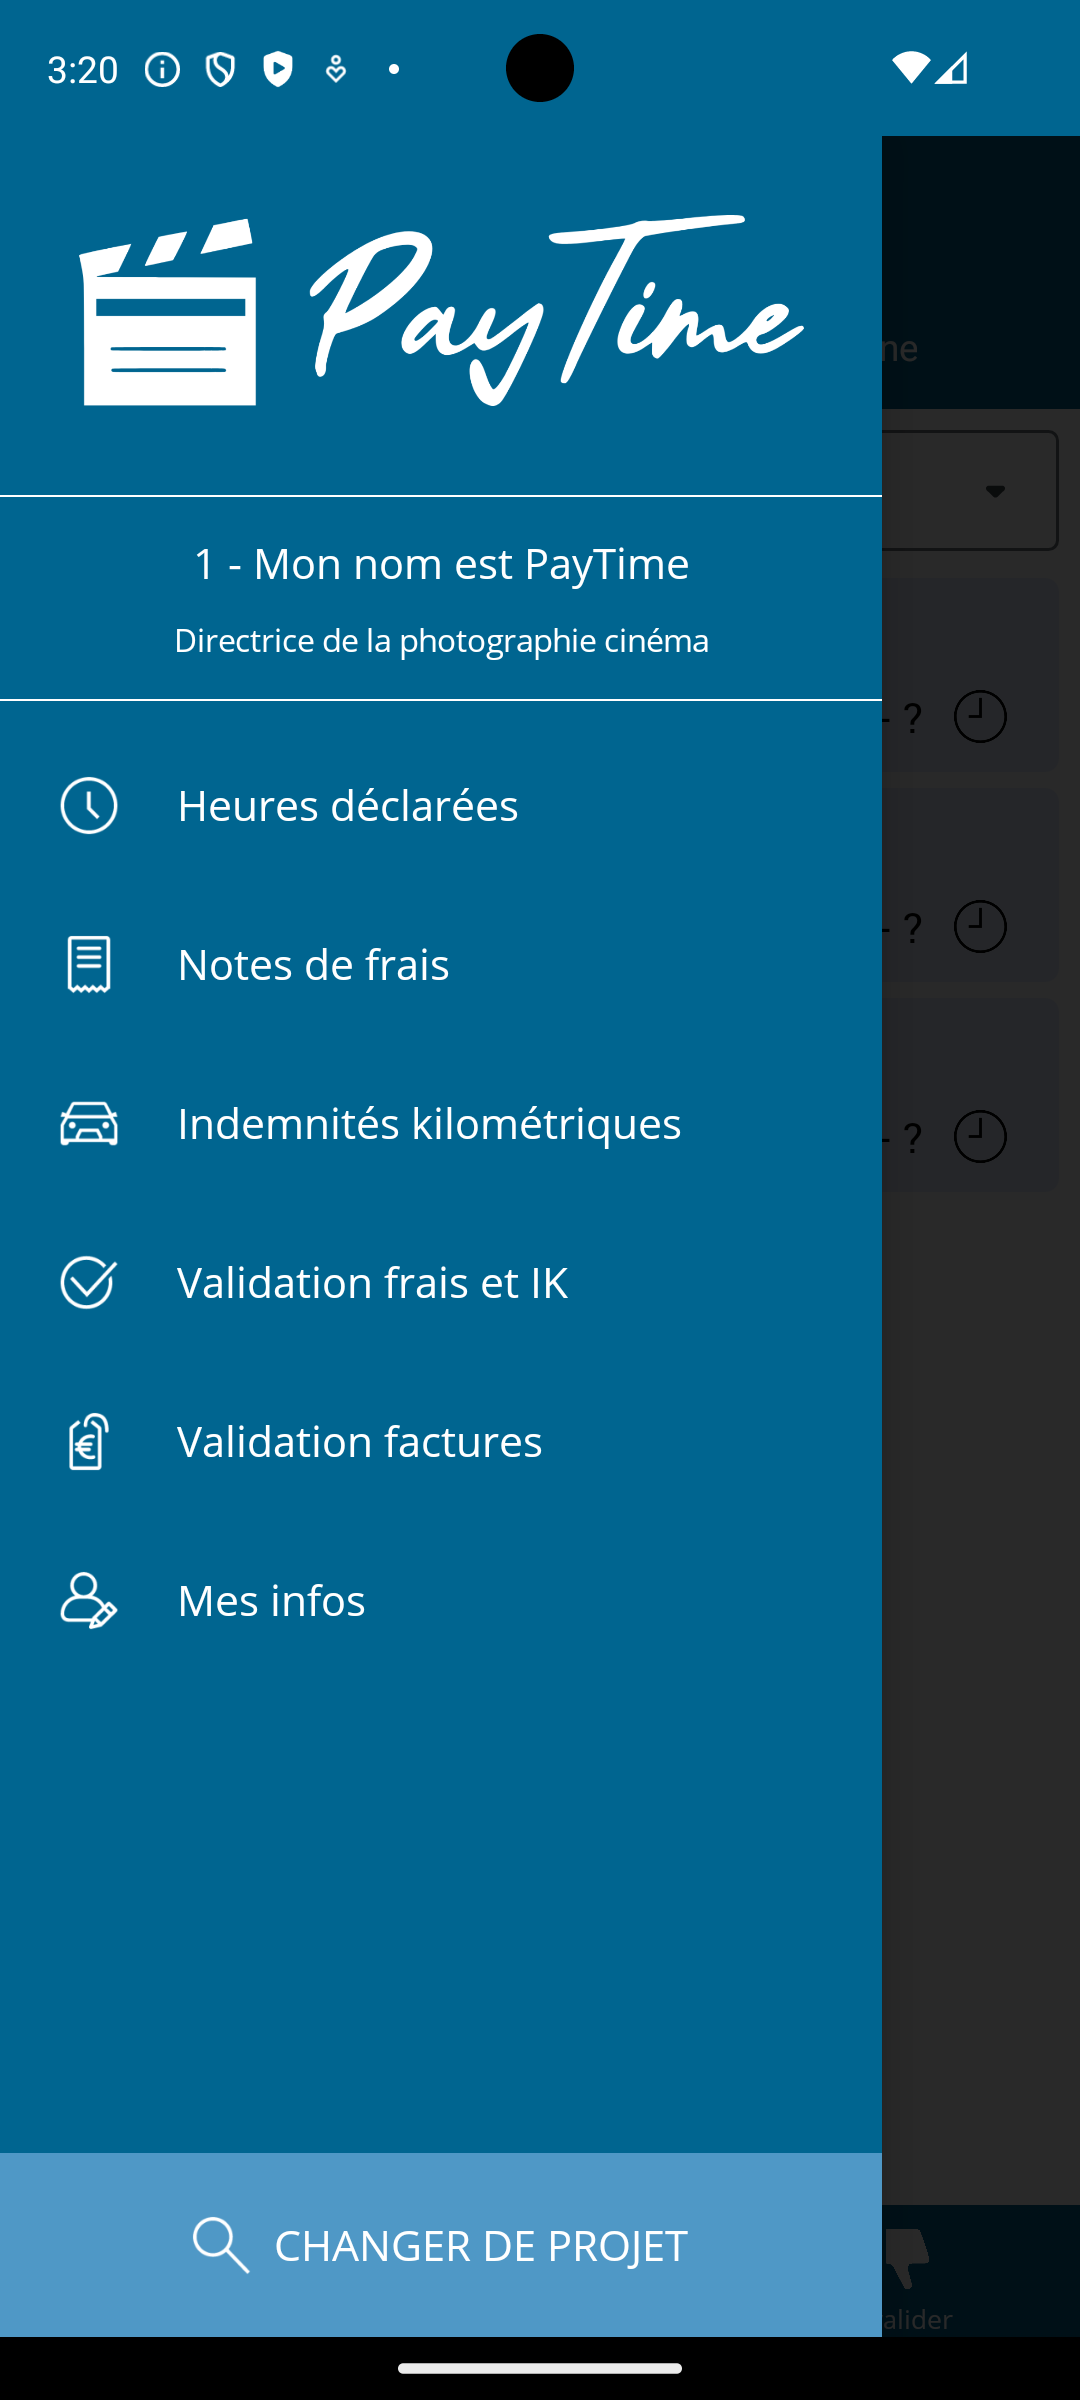Tap project name "1 - Mon nom est PayTime"
This screenshot has width=1080, height=2400.
pyautogui.click(x=441, y=563)
